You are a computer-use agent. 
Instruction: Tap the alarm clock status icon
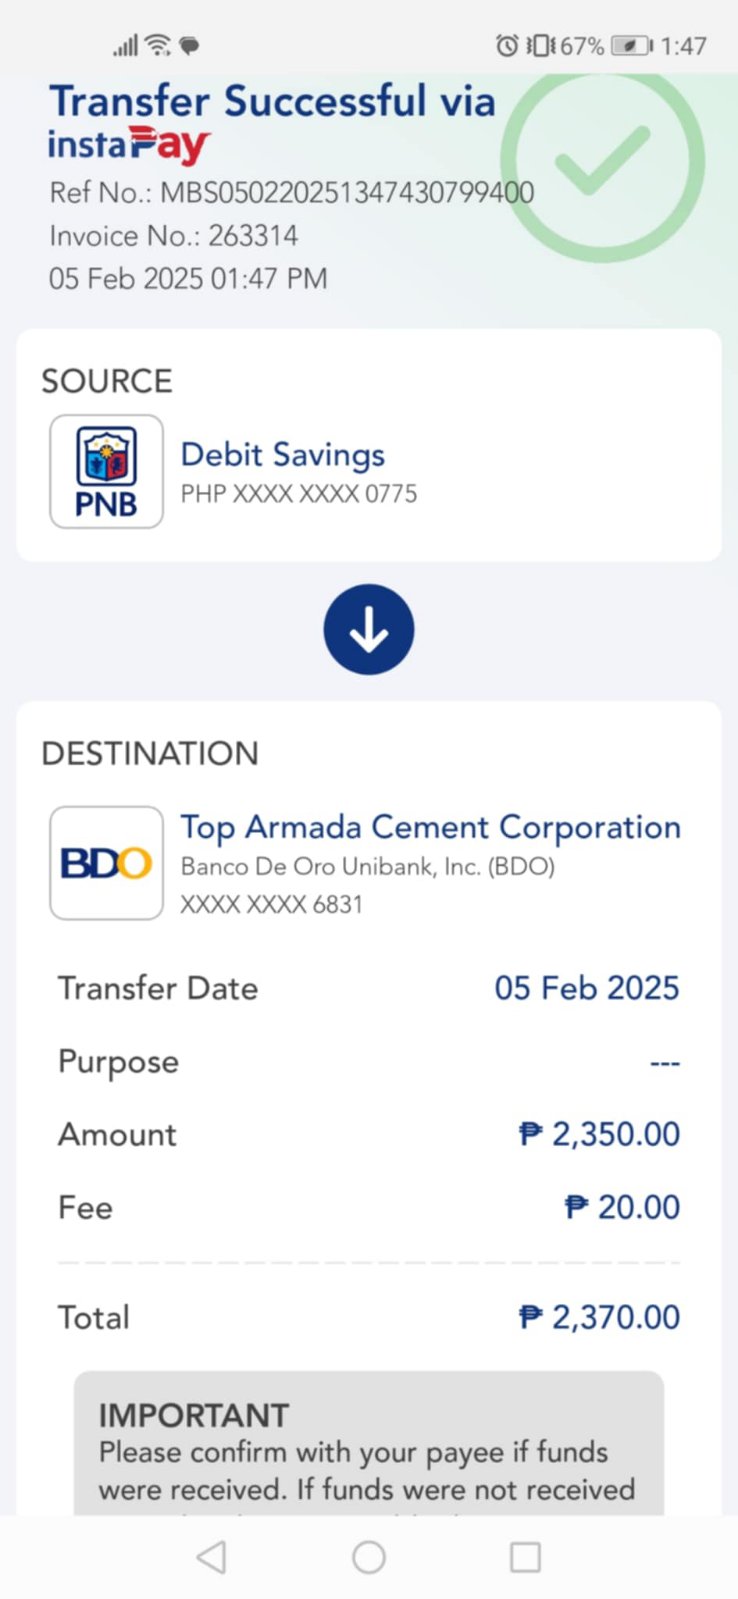point(507,46)
